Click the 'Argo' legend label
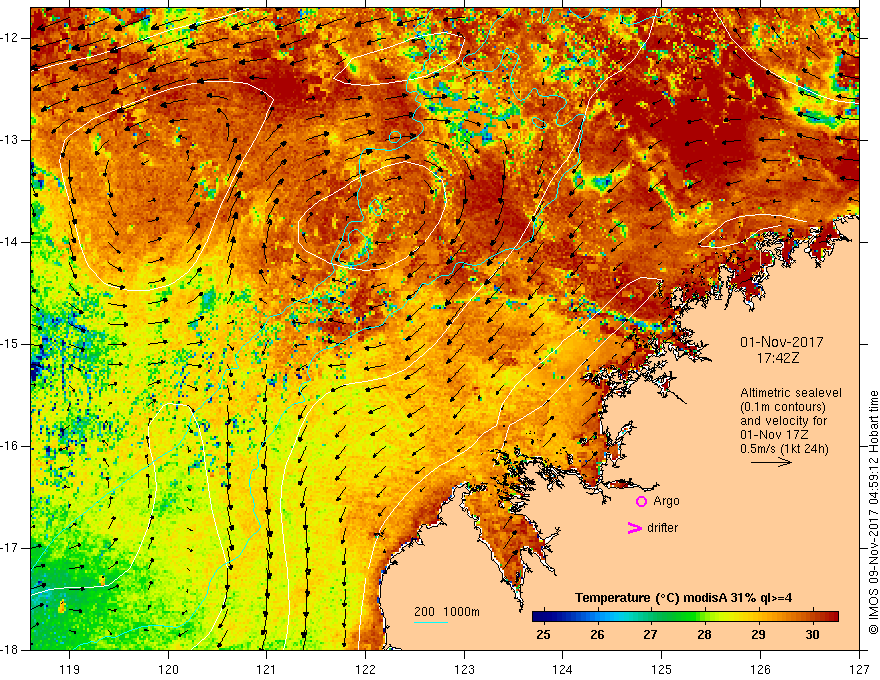The width and height of the screenshot is (880, 680). coord(666,502)
